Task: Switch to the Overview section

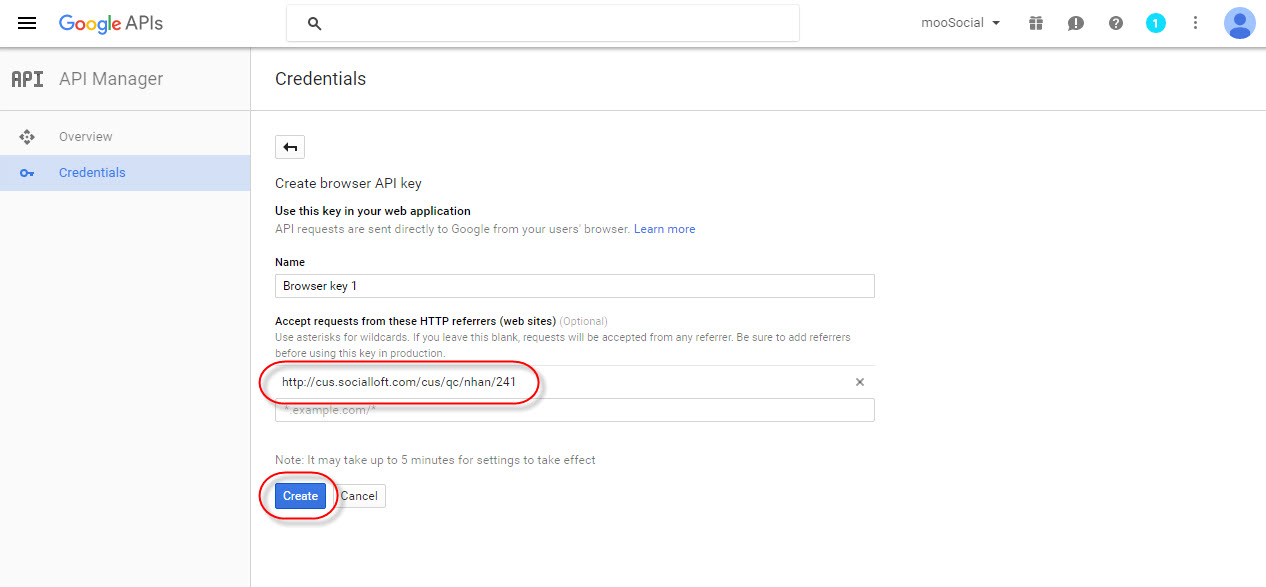Action: click(x=85, y=136)
